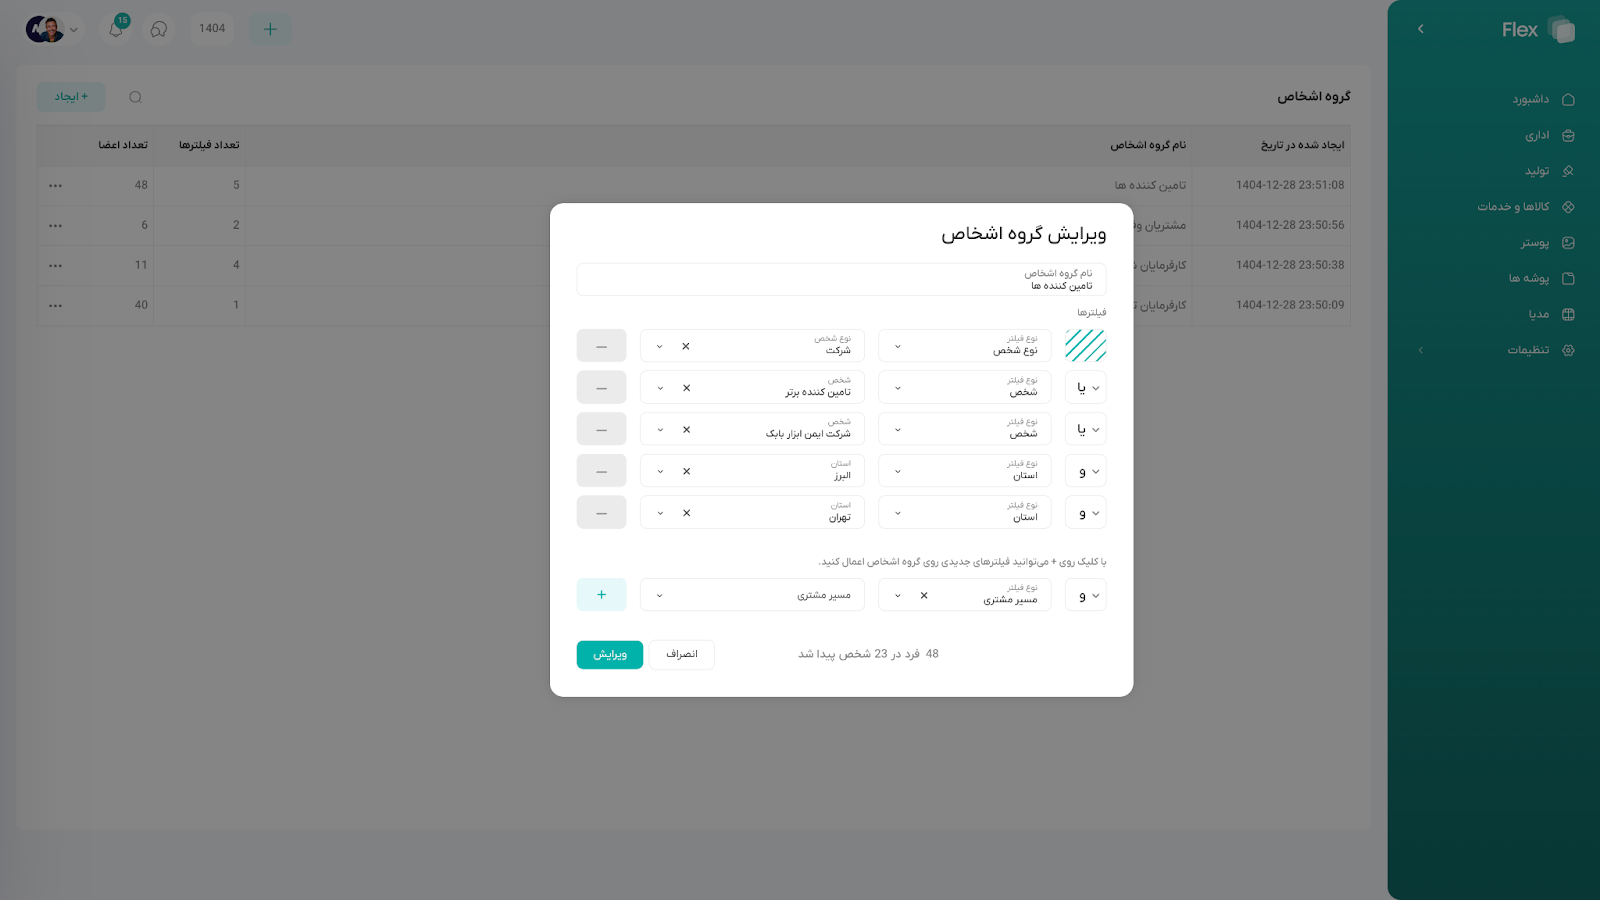Open the نوع فیلتر dropdown showing نوع شخص
Viewport: 1600px width, 900px height.
(x=965, y=346)
